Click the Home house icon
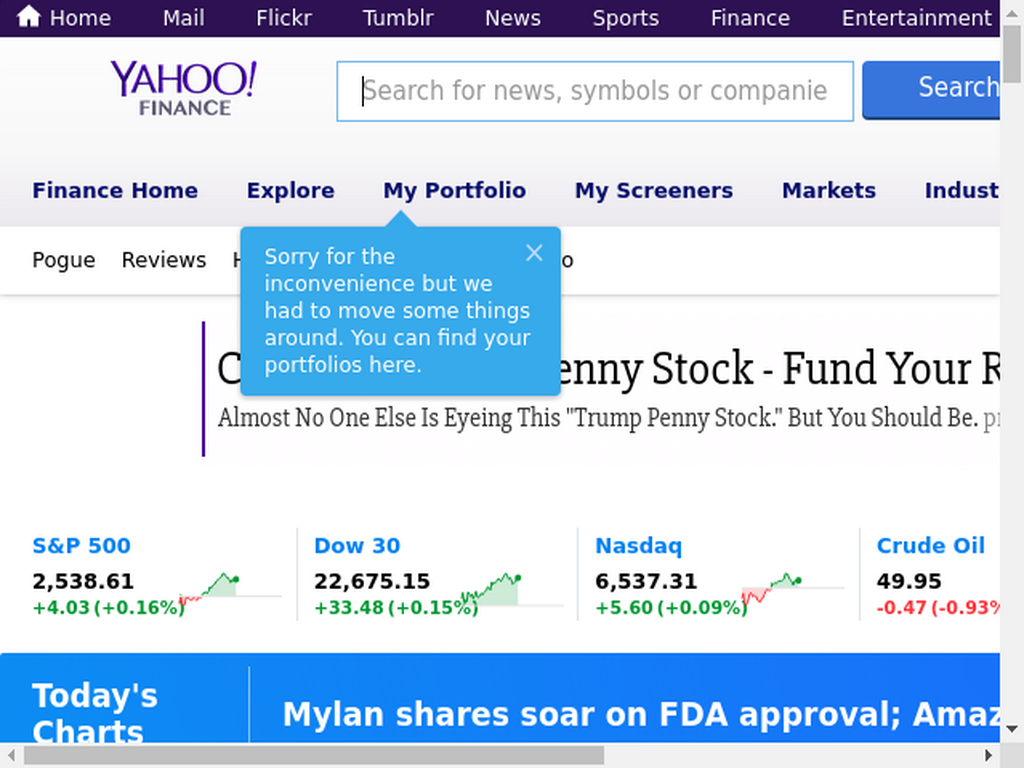Image resolution: width=1024 pixels, height=768 pixels. [x=28, y=16]
